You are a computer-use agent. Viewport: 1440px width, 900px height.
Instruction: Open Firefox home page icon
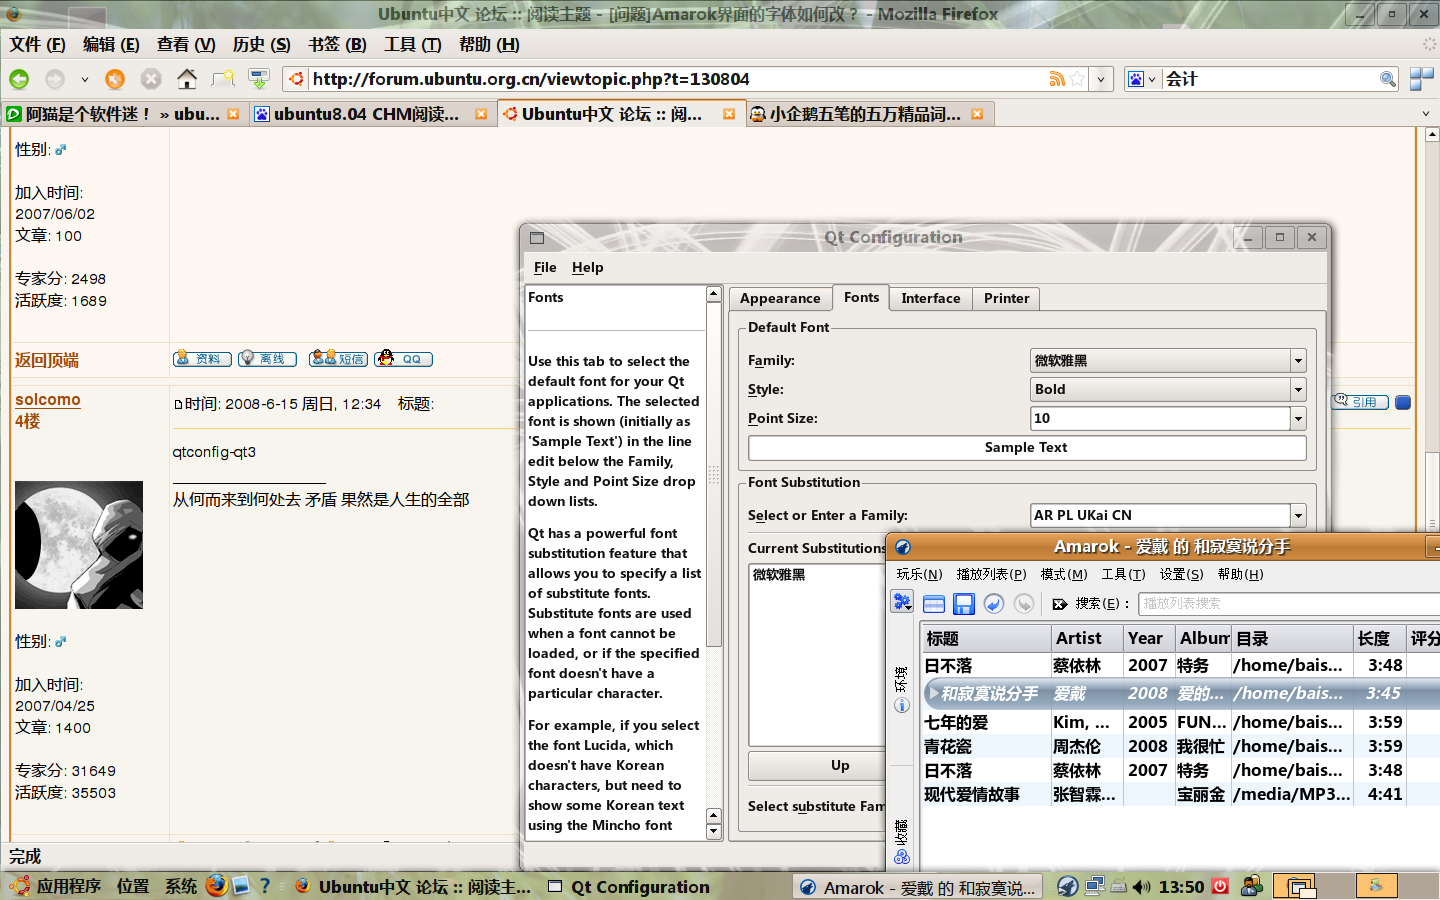point(187,79)
